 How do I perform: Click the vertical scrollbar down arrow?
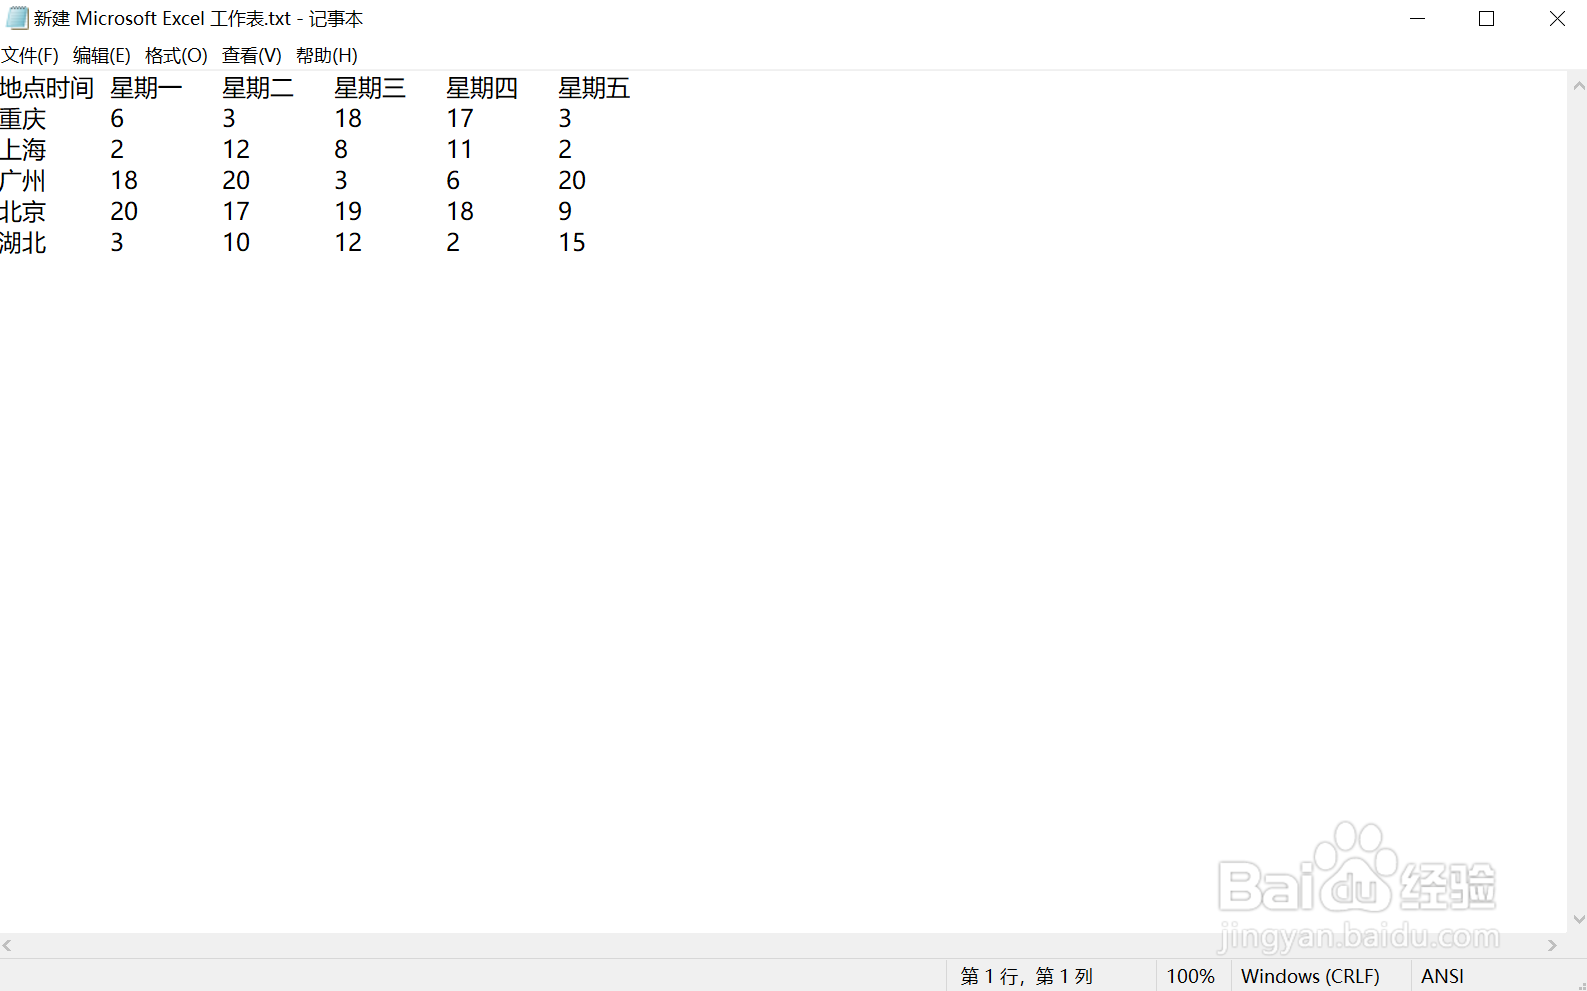(x=1578, y=920)
